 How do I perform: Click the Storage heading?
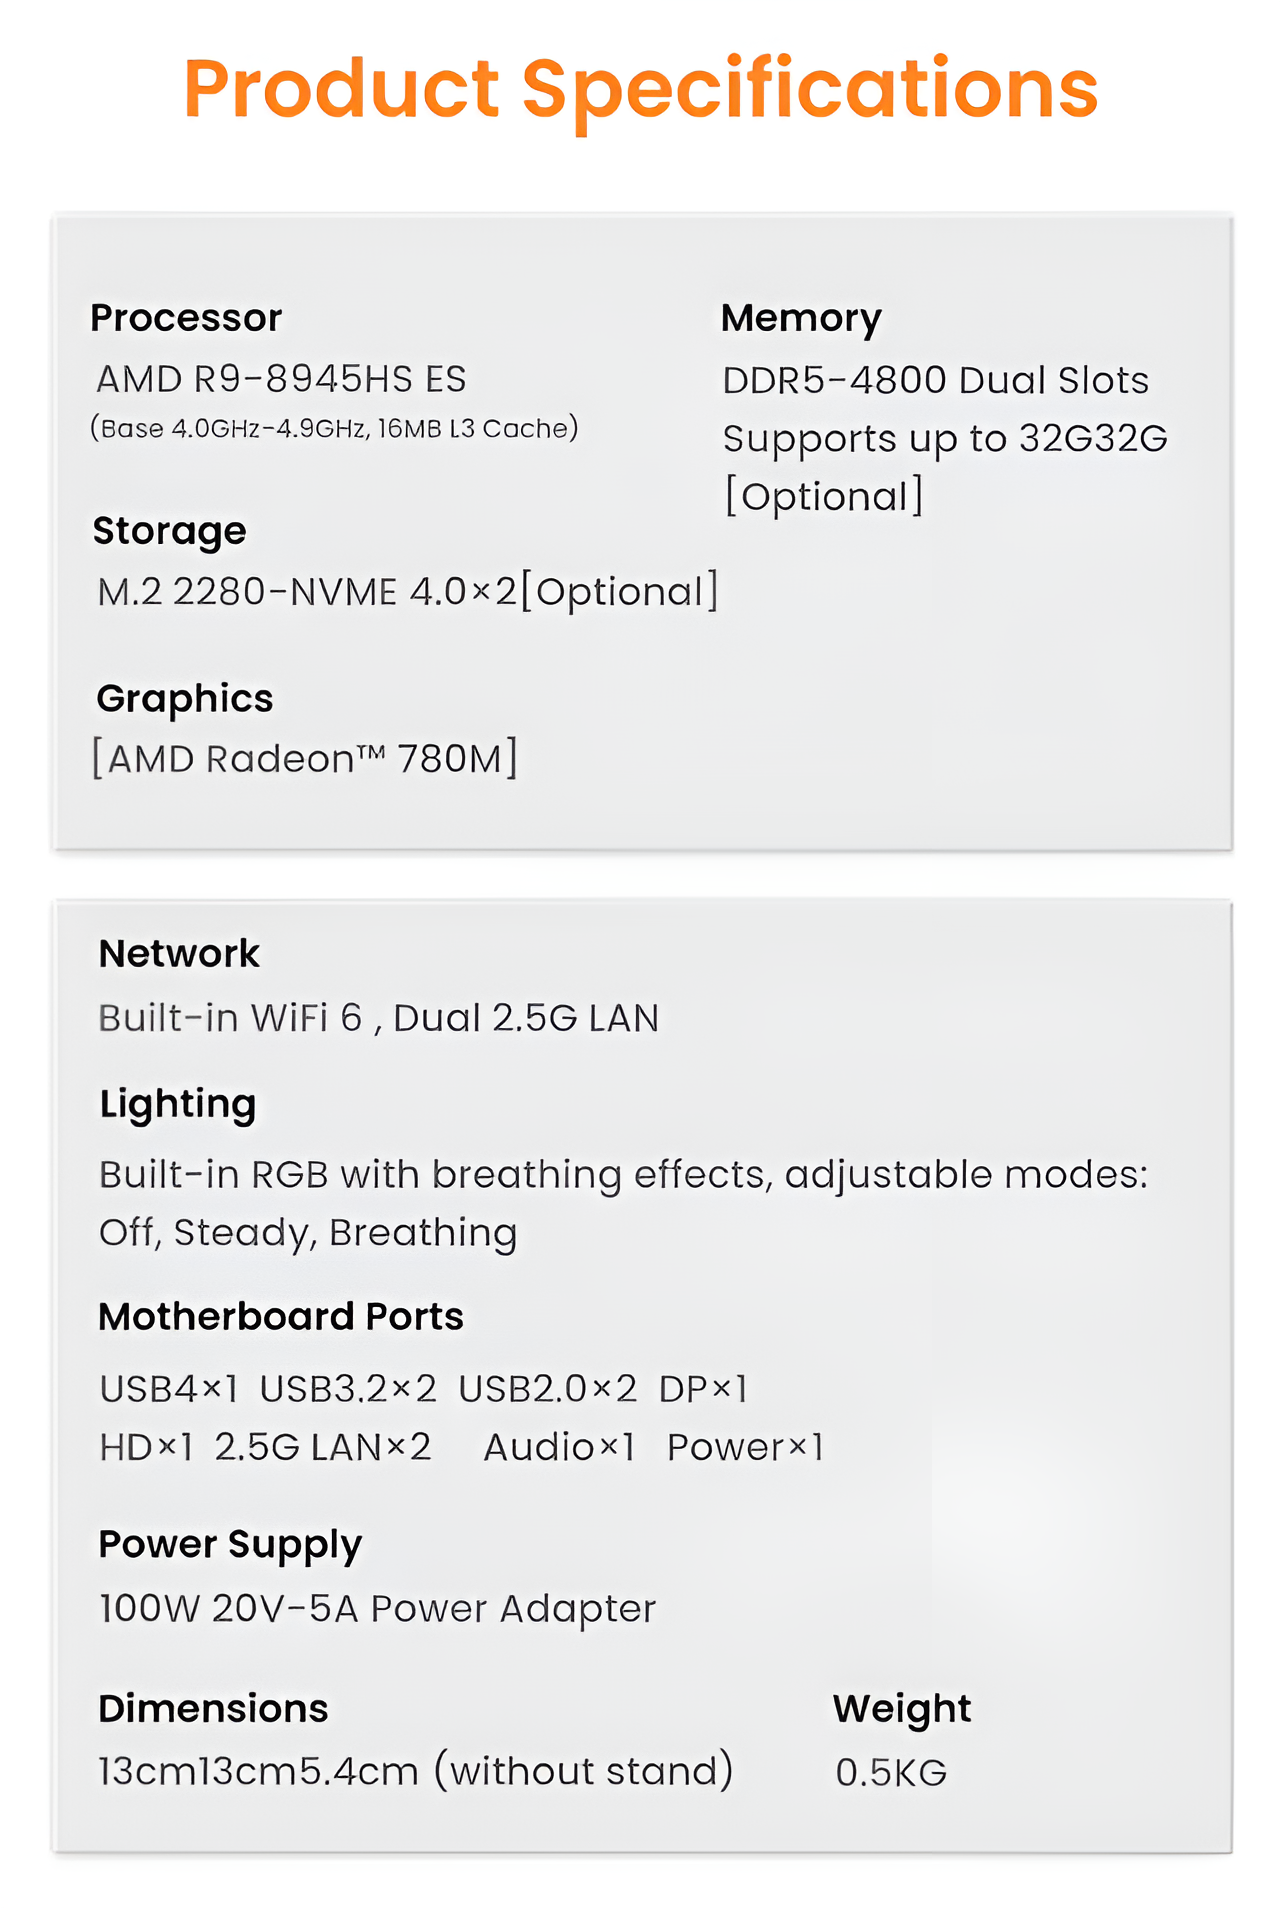point(169,531)
